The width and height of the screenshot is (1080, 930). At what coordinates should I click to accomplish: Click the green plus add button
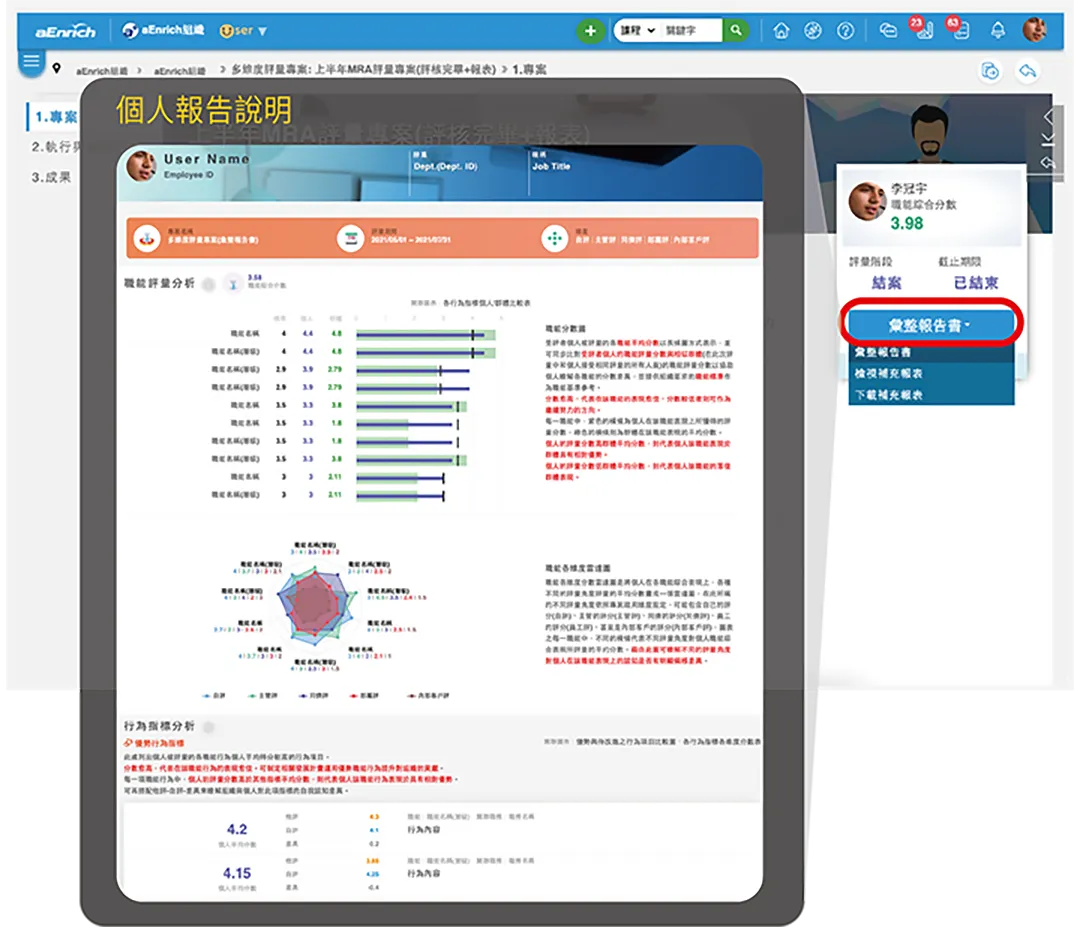coord(590,31)
